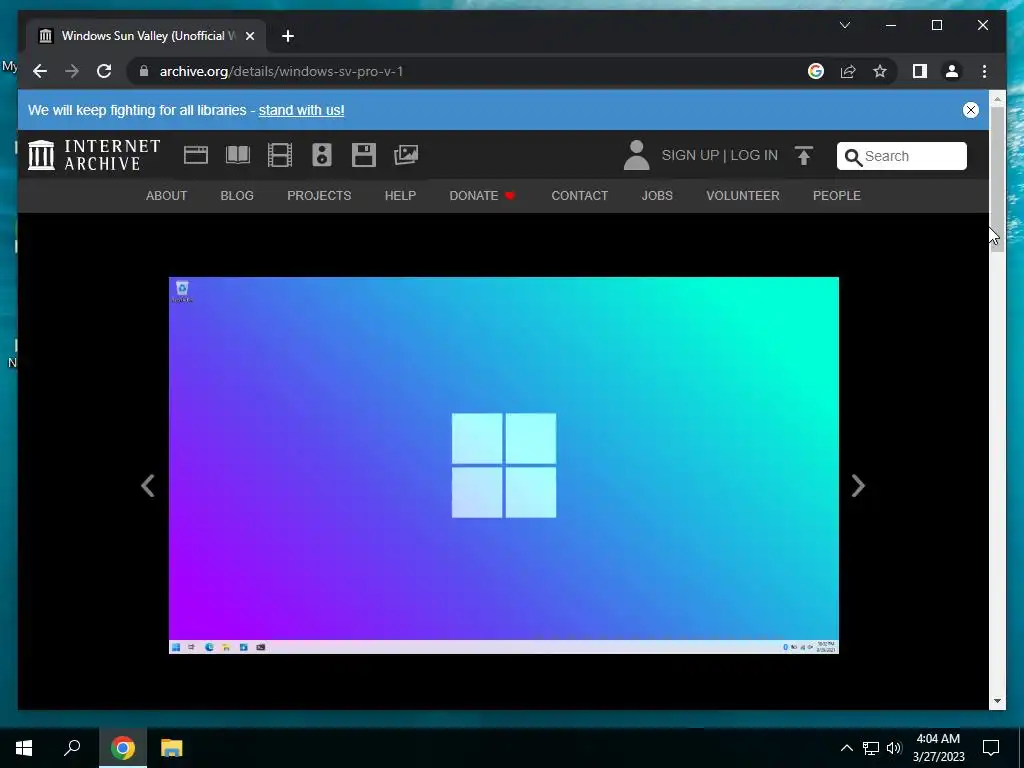Open the Internet Archive web section icon
1024x768 pixels.
(x=196, y=155)
